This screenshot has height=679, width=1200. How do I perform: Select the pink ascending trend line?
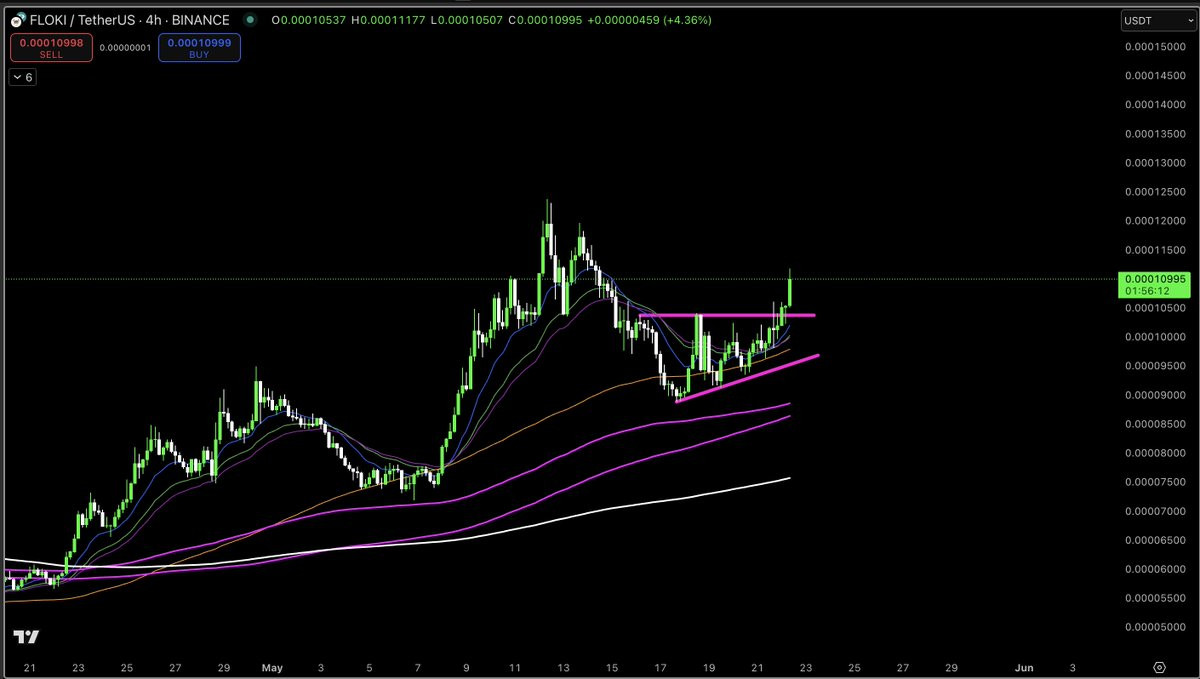click(748, 378)
